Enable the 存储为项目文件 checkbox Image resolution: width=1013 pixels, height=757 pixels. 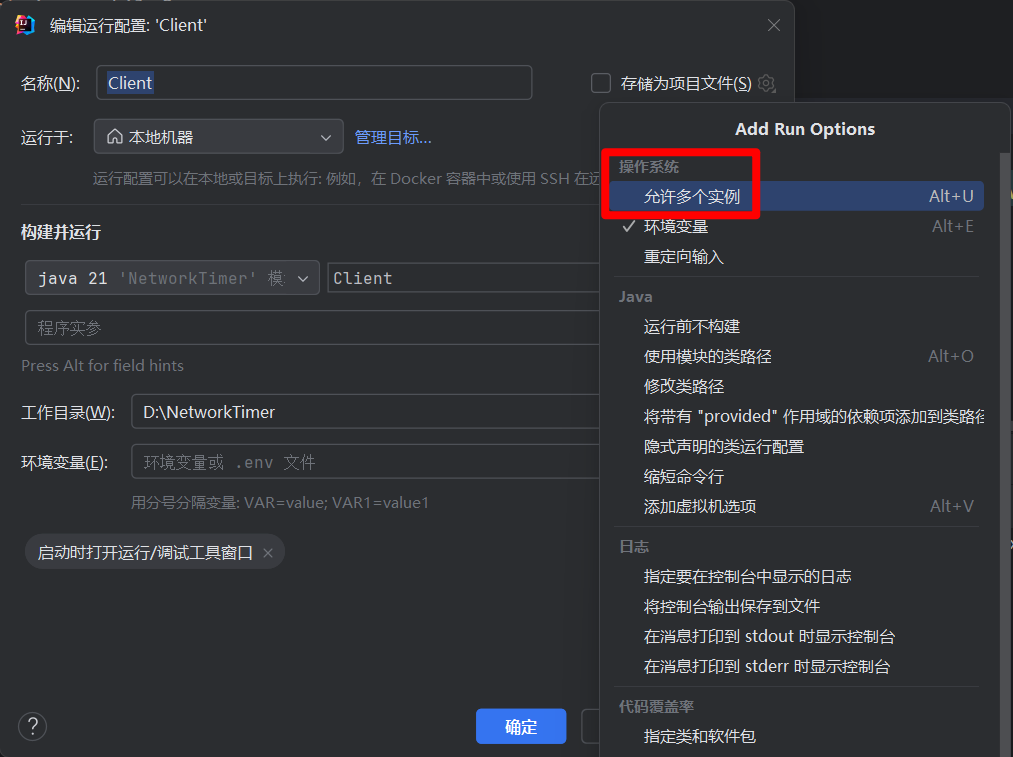pyautogui.click(x=601, y=83)
